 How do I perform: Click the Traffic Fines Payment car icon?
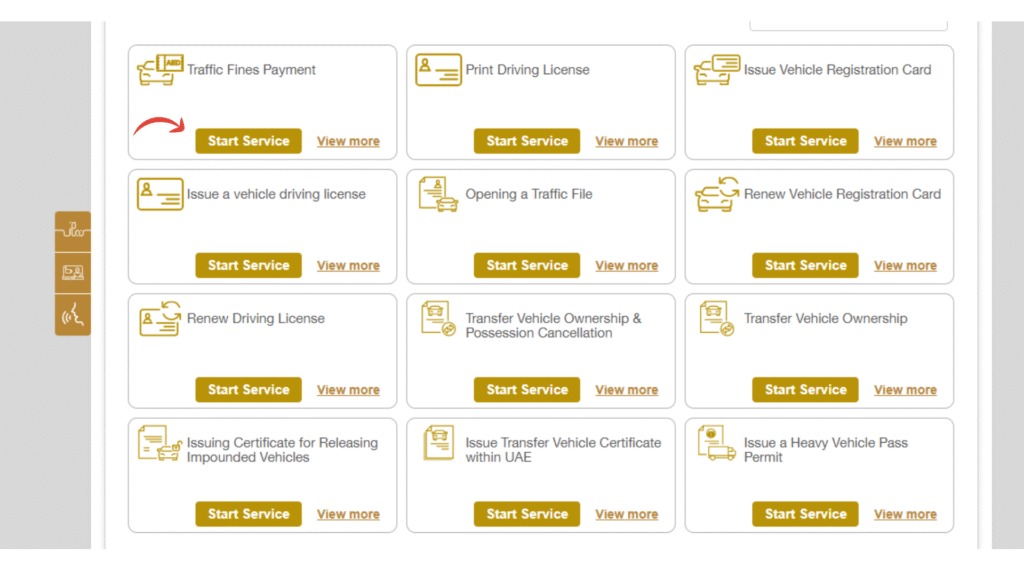coord(160,70)
